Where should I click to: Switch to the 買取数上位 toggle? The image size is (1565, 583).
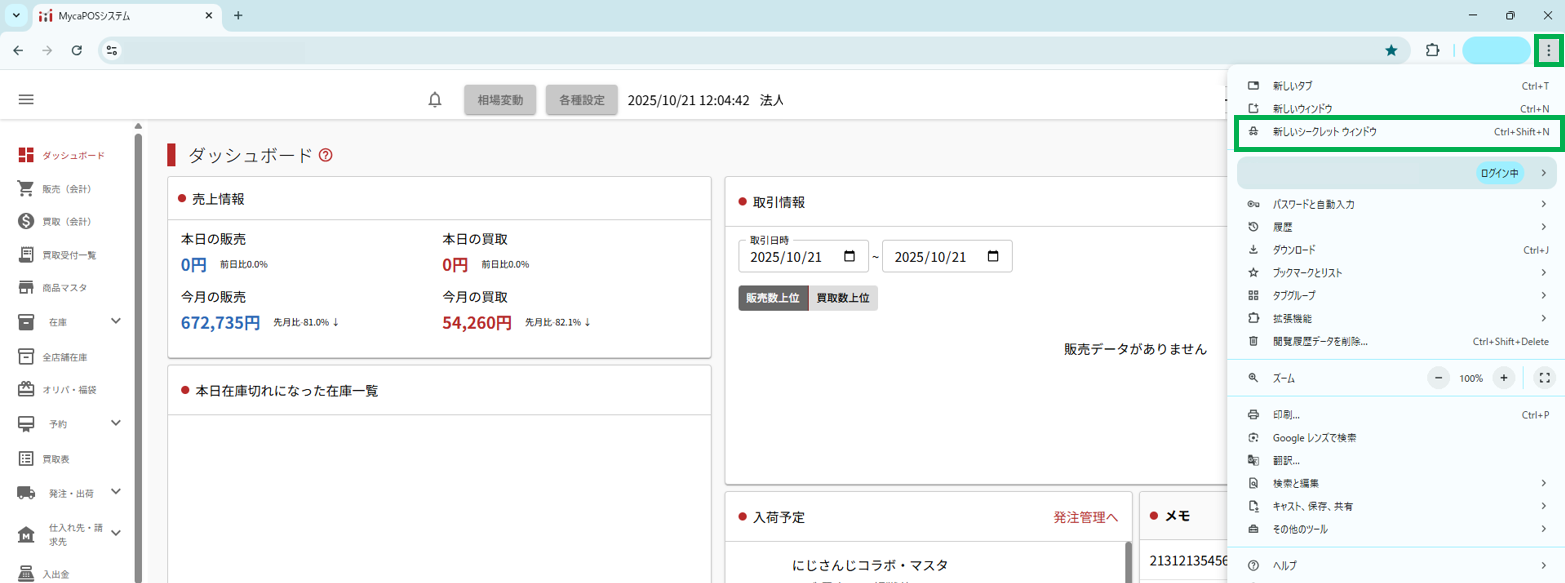(x=843, y=298)
